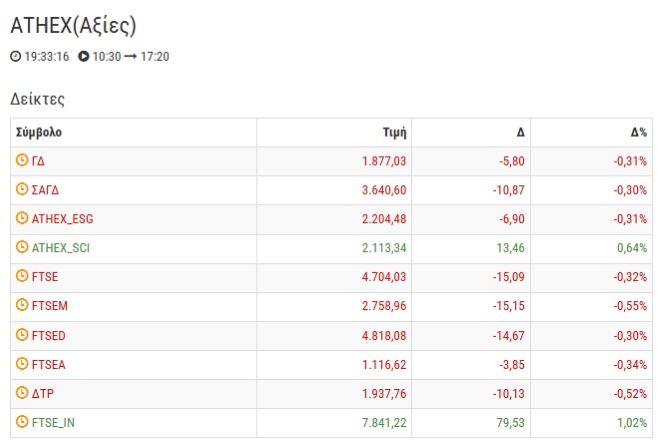This screenshot has height=442, width=660.
Task: Click the FTSE_IN price 7.841,22
Action: coord(383,422)
